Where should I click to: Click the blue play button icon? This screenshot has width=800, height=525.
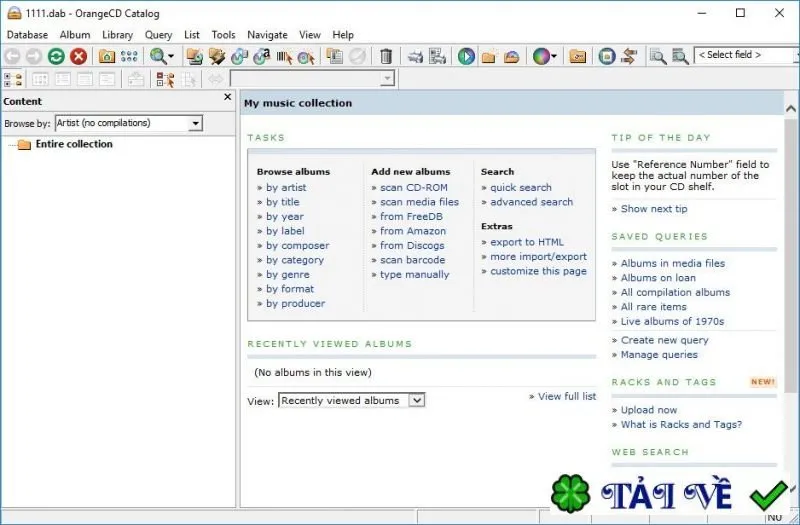click(x=466, y=56)
